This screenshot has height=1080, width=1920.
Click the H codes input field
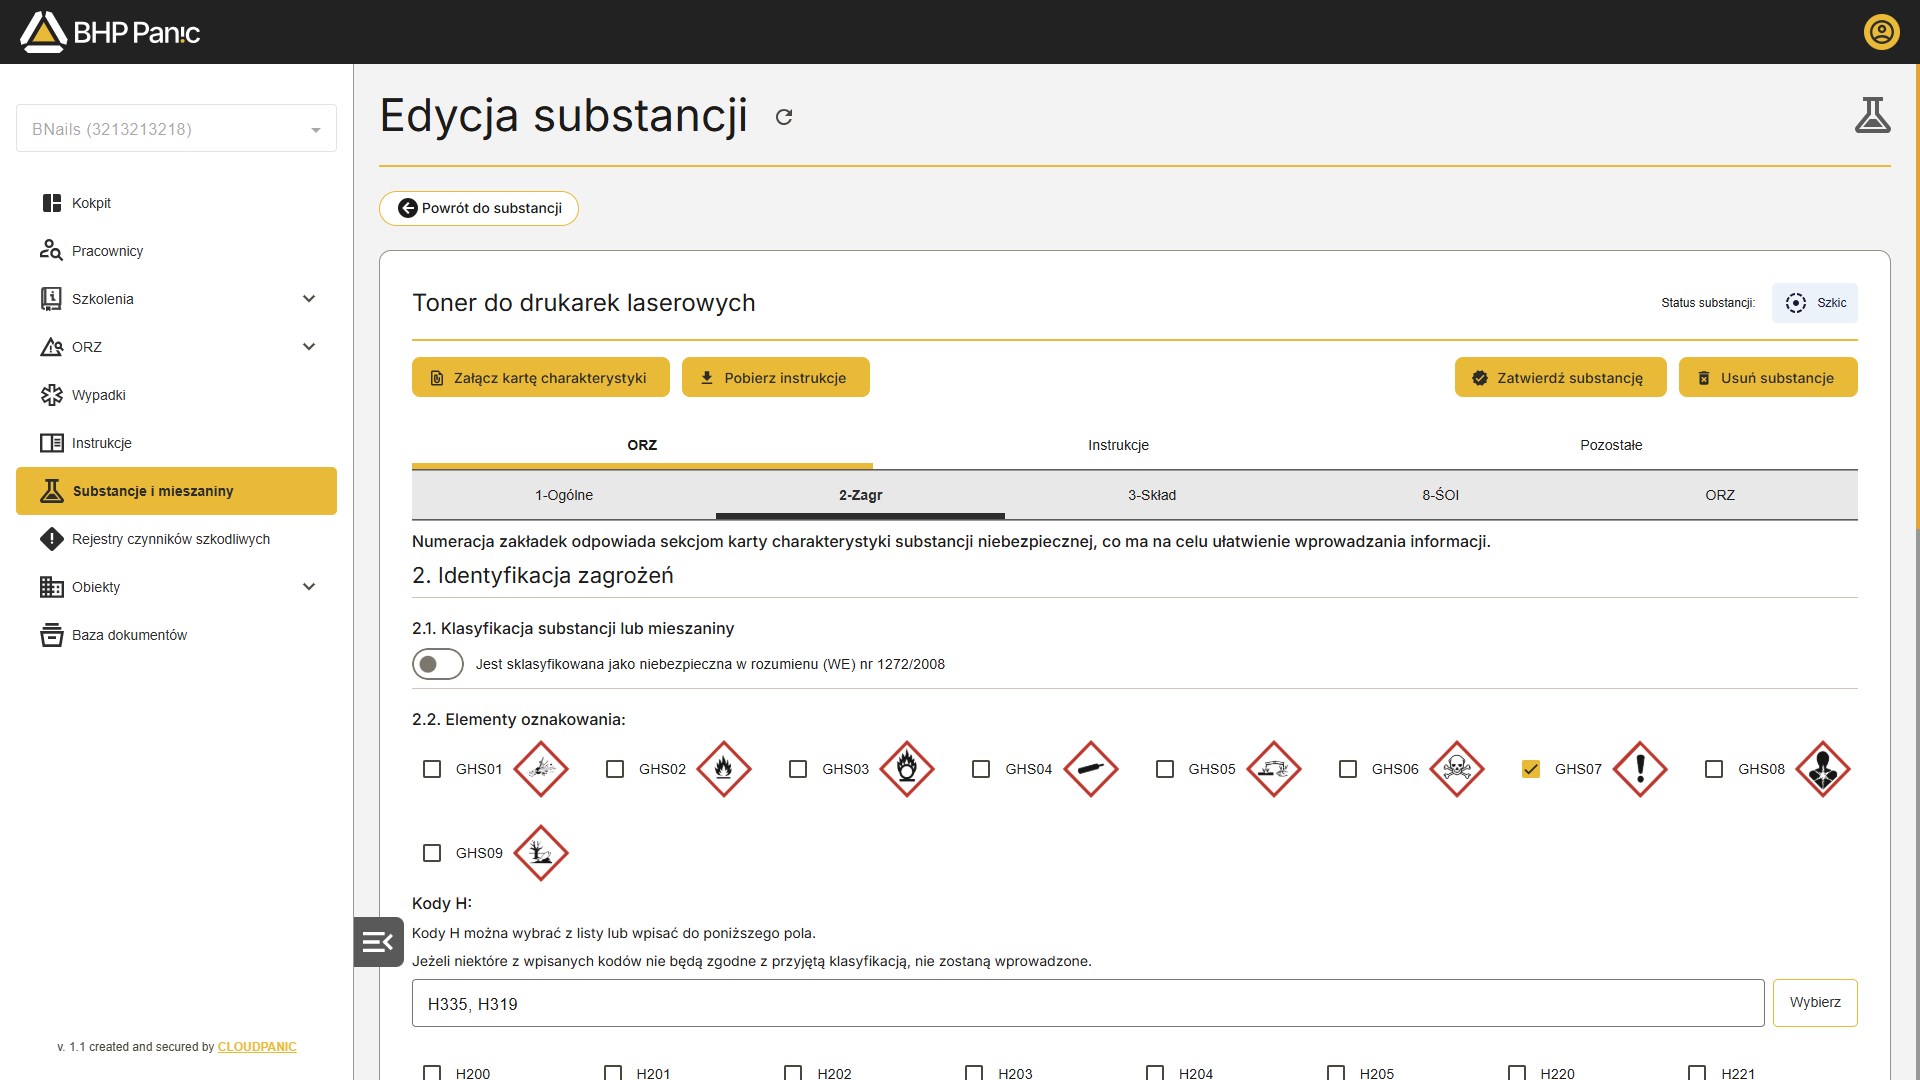[1088, 1003]
